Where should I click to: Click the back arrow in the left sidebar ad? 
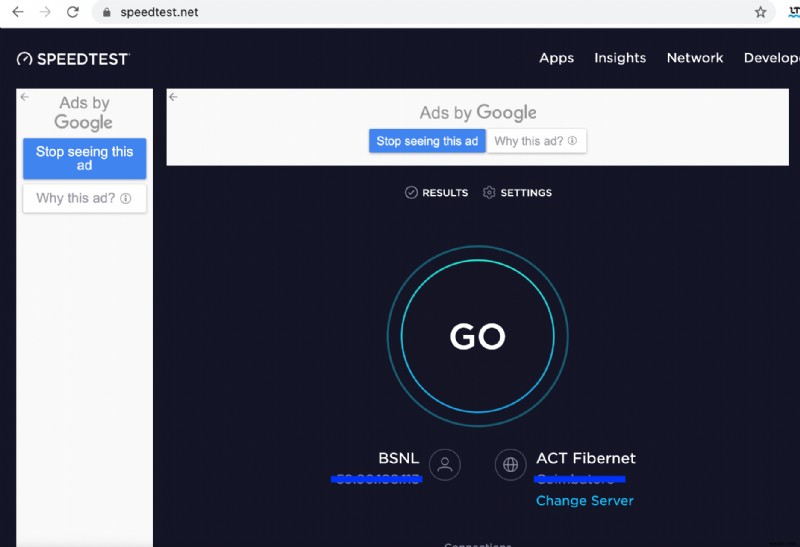point(25,98)
